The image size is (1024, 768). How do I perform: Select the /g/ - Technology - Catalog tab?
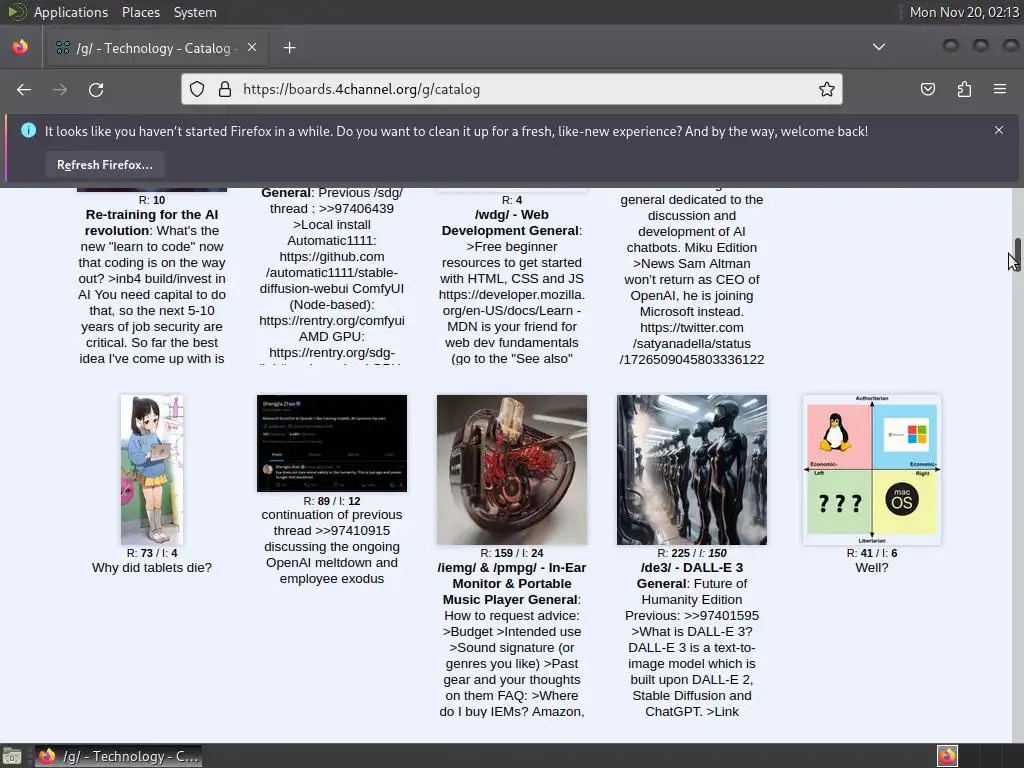pyautogui.click(x=155, y=48)
